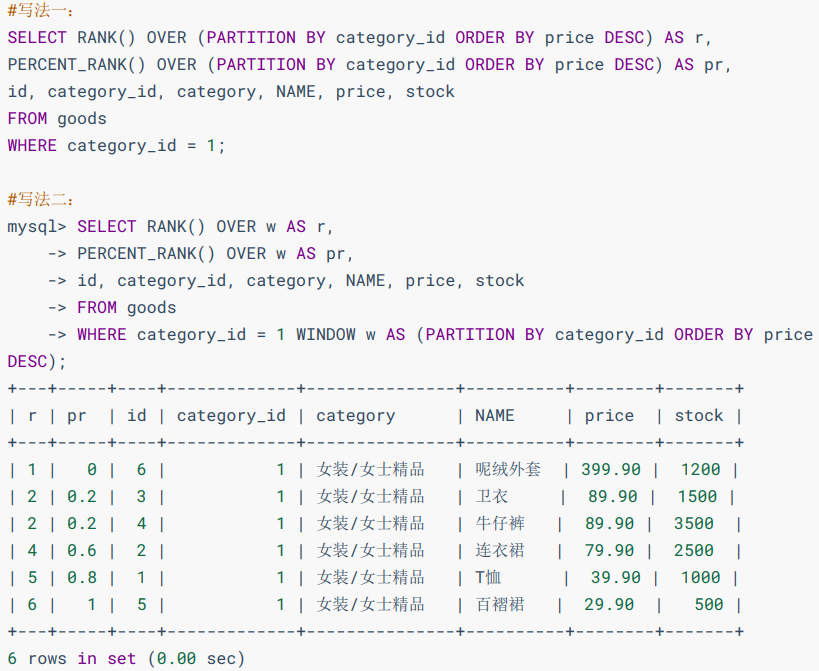Click the #写法二 comment heading
Image resolution: width=819 pixels, height=671 pixels.
(41, 199)
